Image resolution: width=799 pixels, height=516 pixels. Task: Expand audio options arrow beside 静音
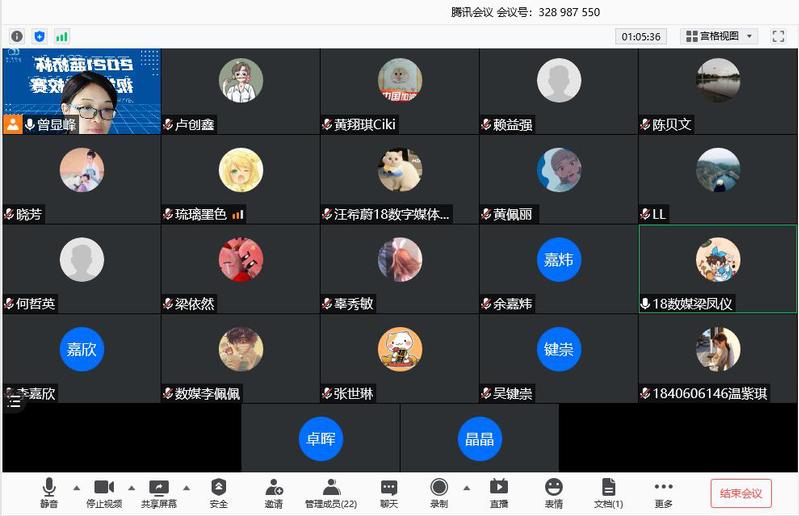point(76,488)
